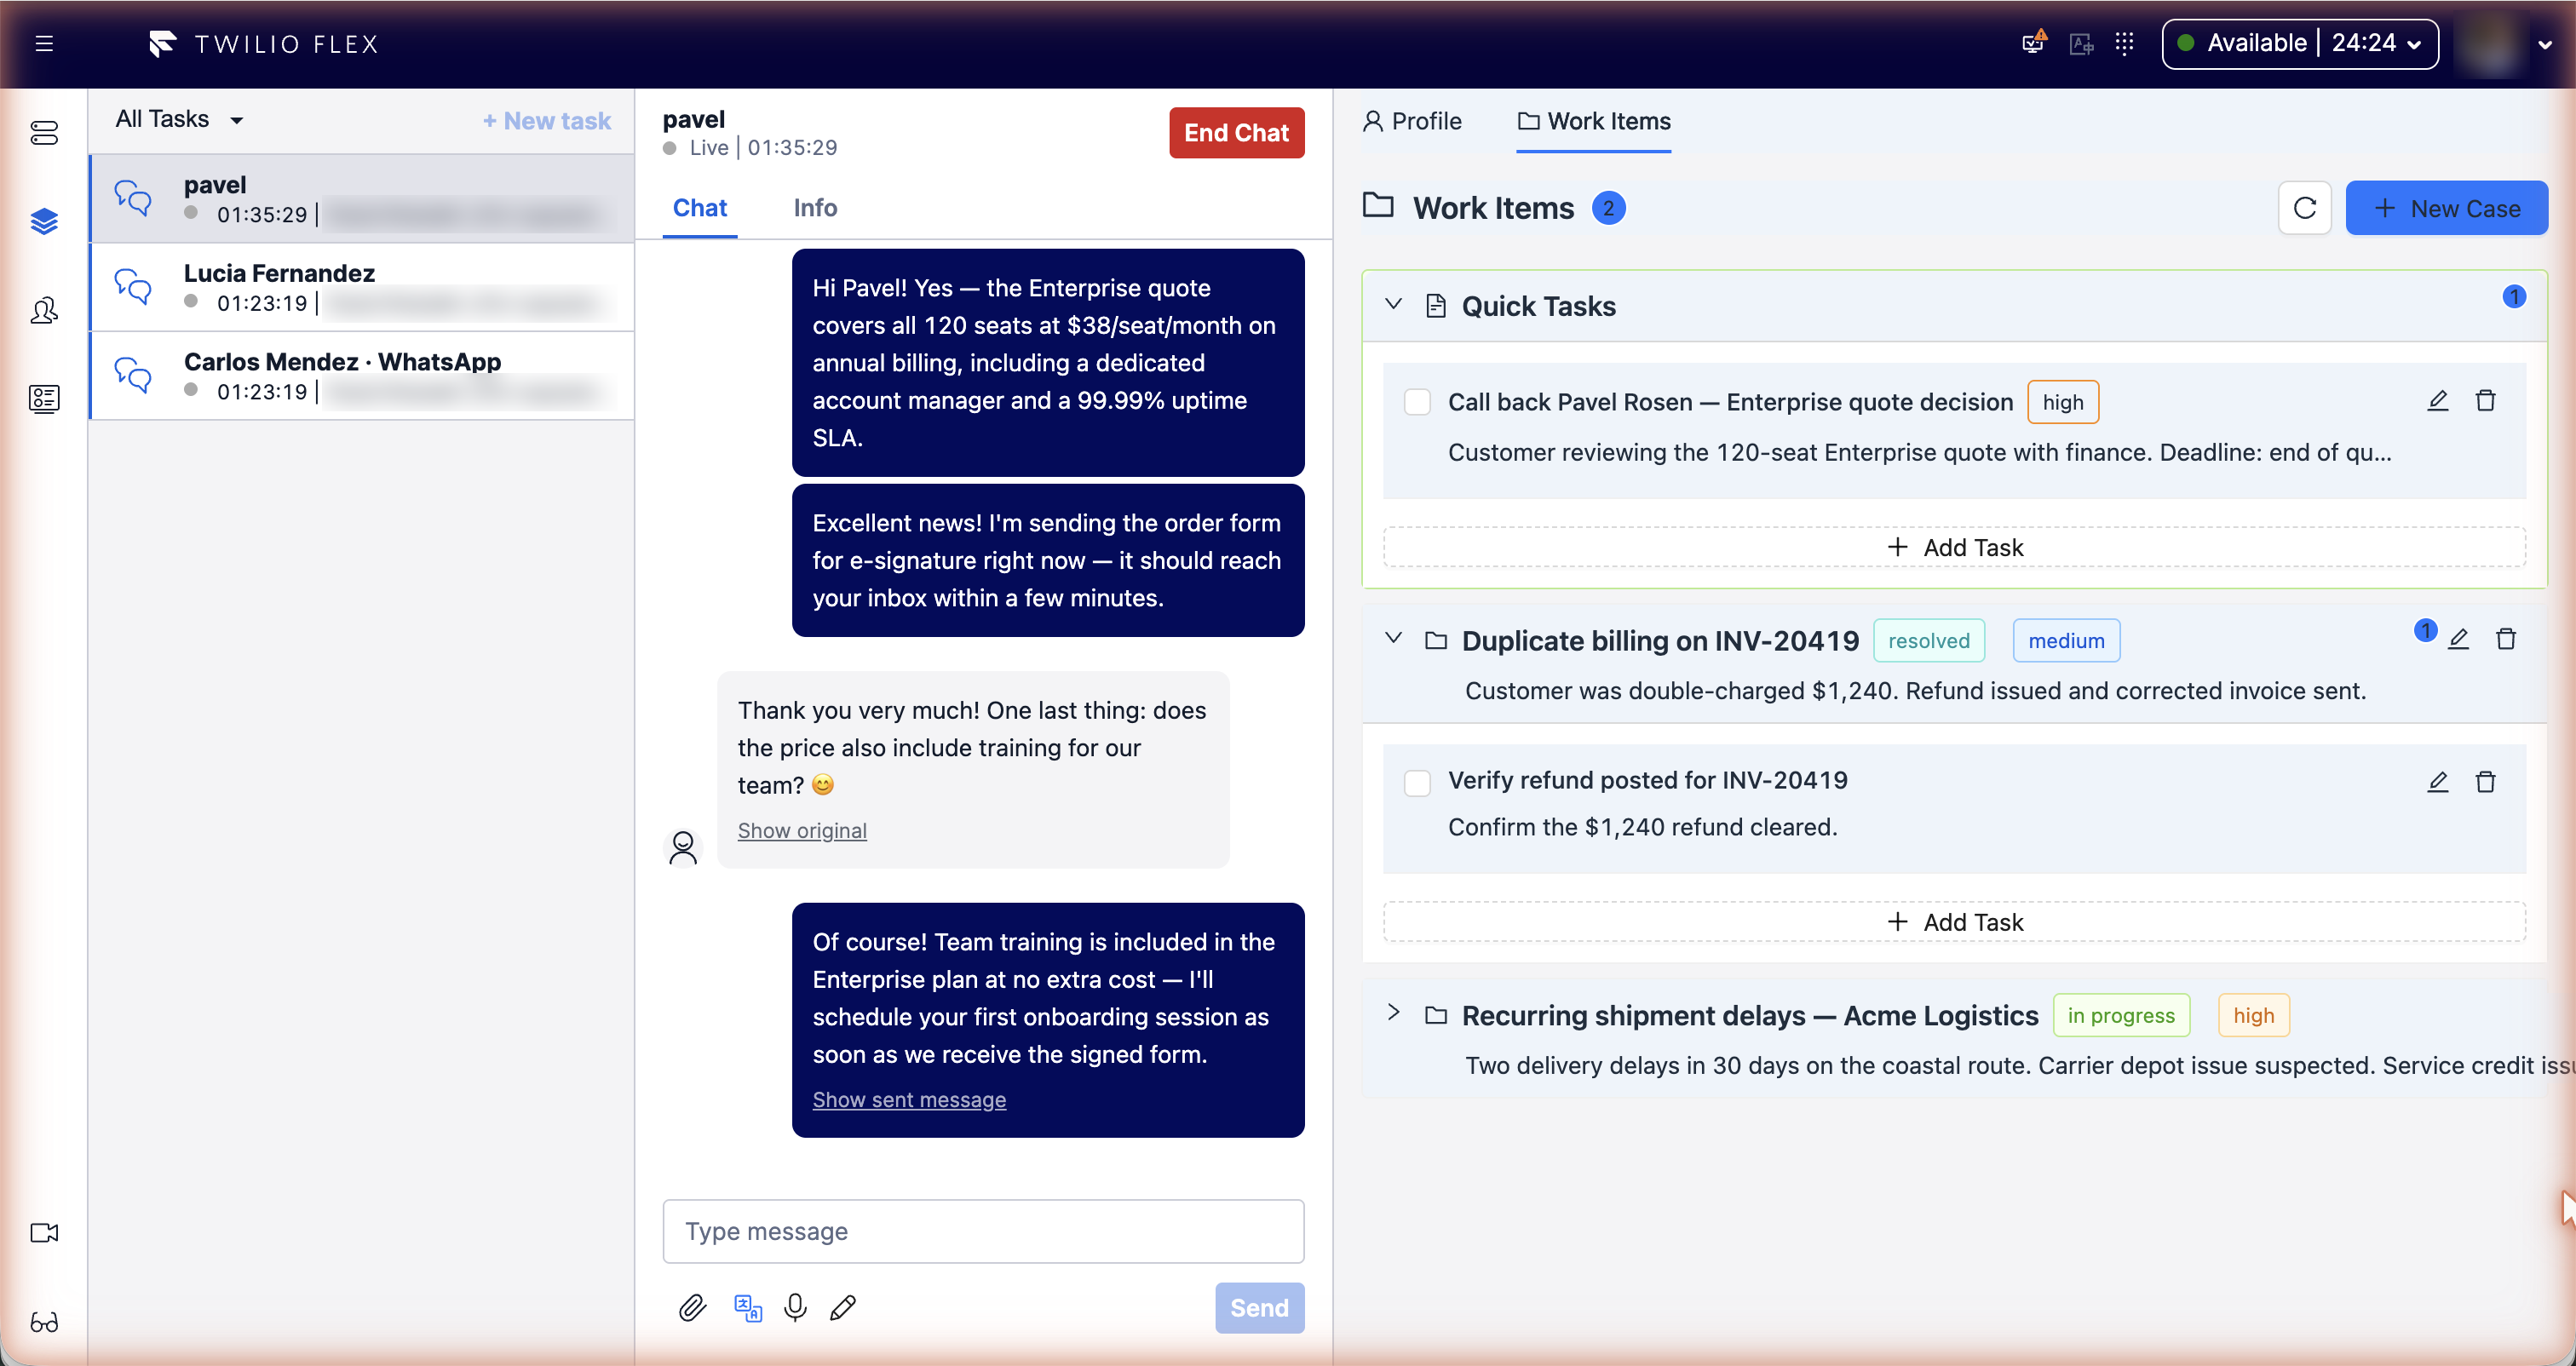
Task: Expand the Recurring shipment delays case
Action: coord(1393,1013)
